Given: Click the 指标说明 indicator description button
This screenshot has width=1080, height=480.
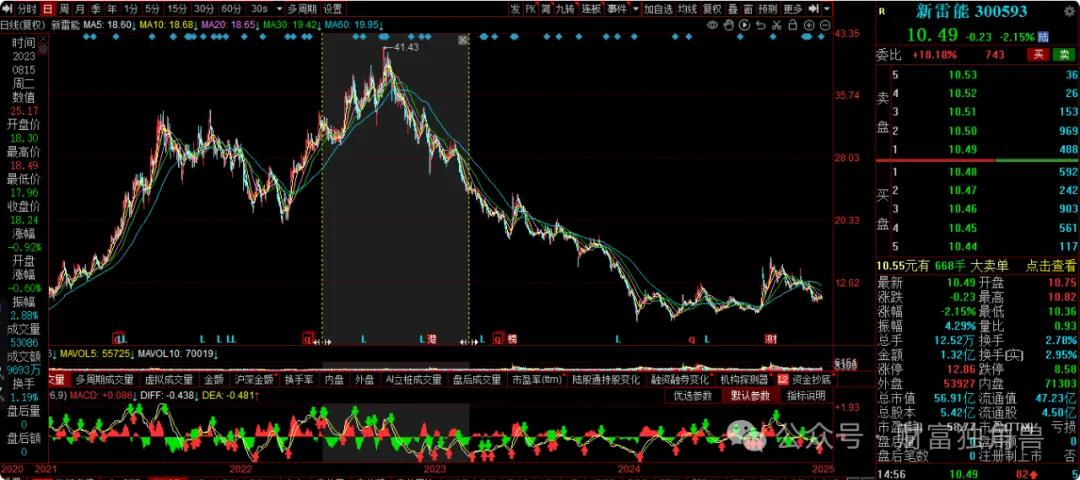Looking at the screenshot, I should tap(805, 395).
